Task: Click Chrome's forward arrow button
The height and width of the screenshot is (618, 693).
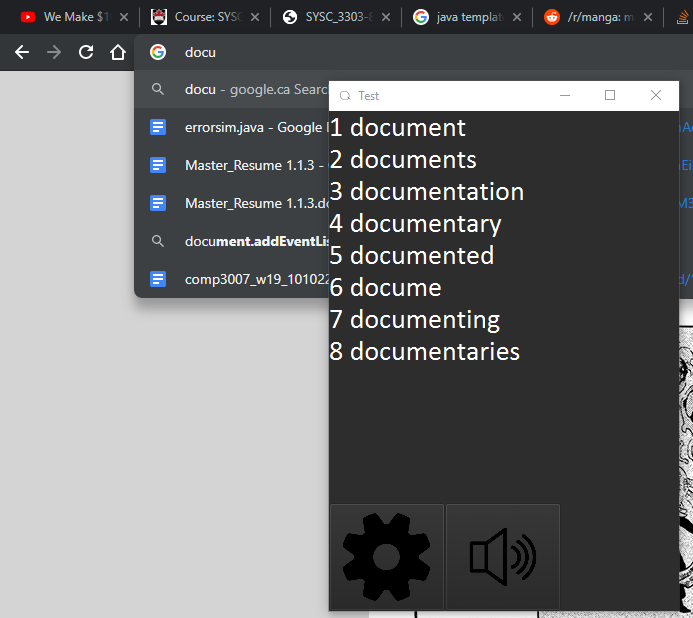Action: (x=54, y=52)
